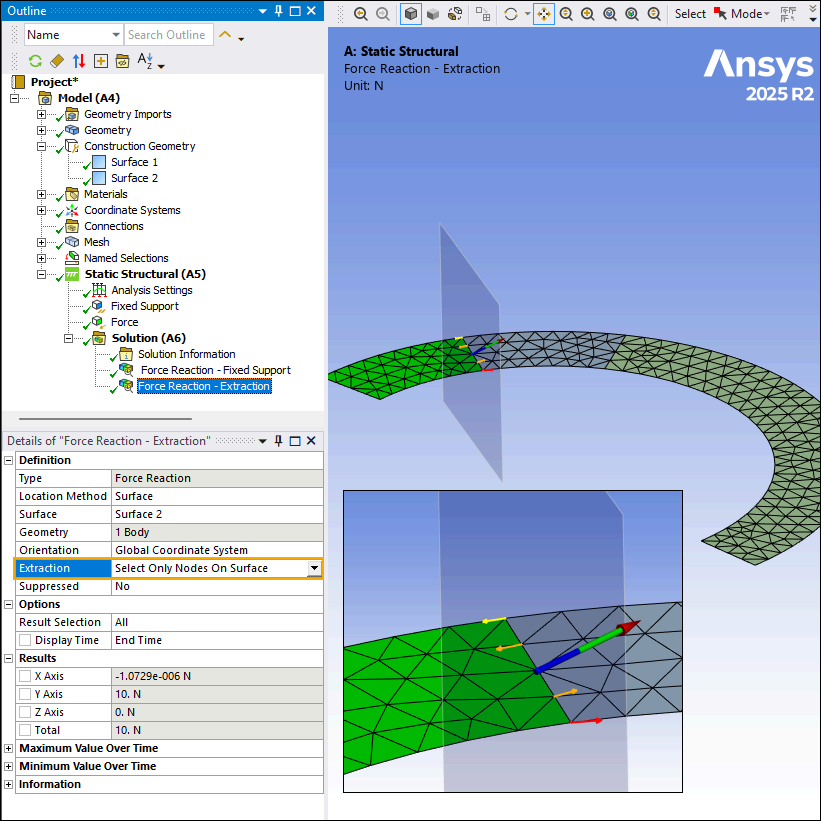Viewport: 821px width, 821px height.
Task: Select Solution Information in the tree
Action: pyautogui.click(x=186, y=354)
